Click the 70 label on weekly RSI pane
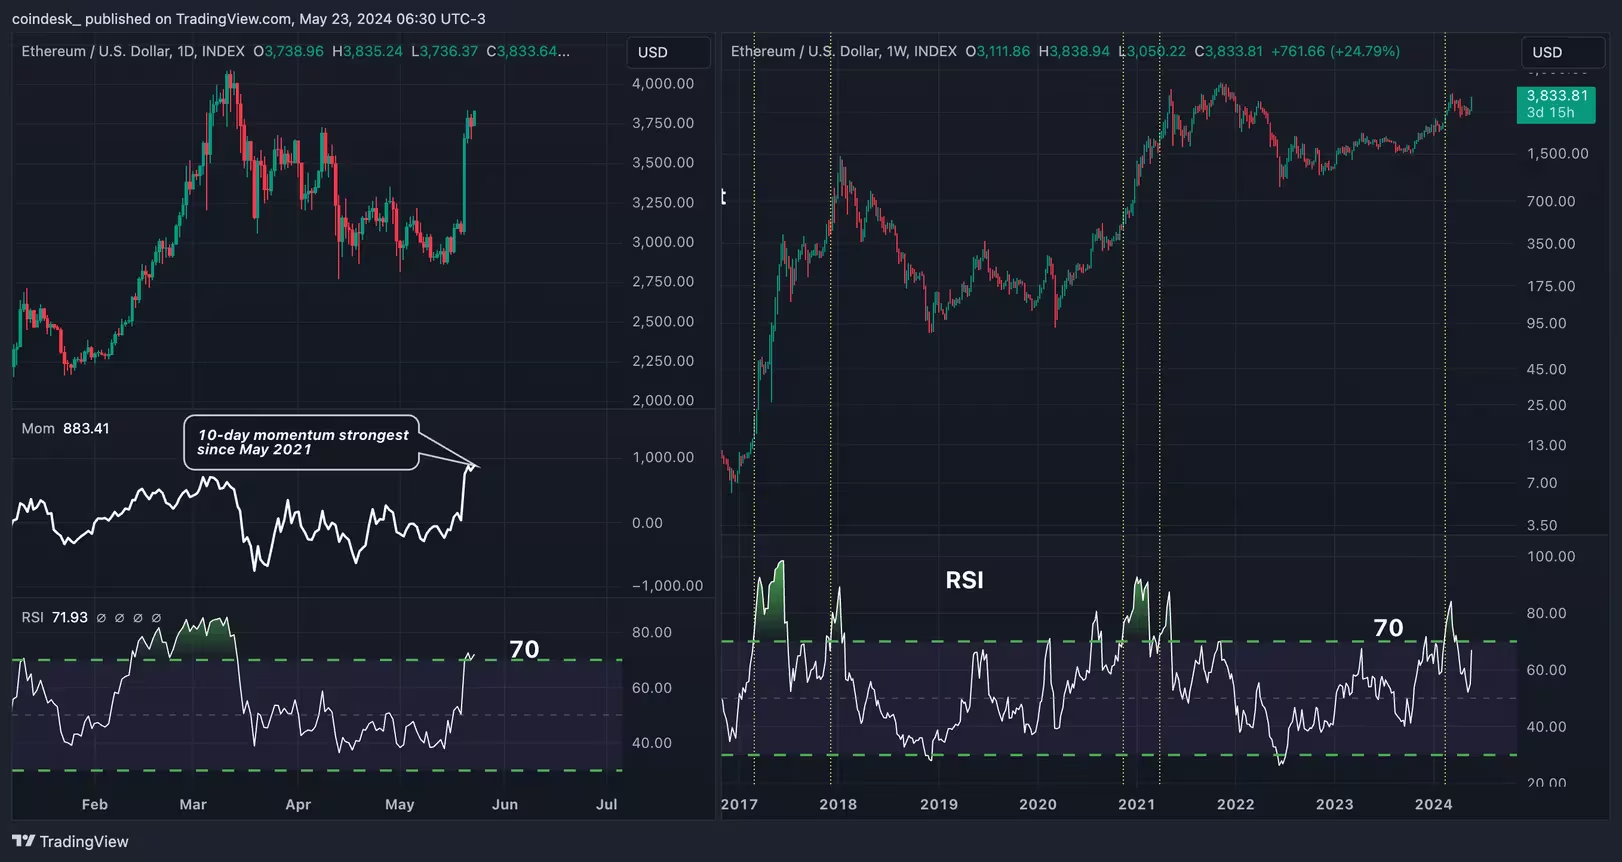The height and width of the screenshot is (862, 1622). click(1388, 628)
